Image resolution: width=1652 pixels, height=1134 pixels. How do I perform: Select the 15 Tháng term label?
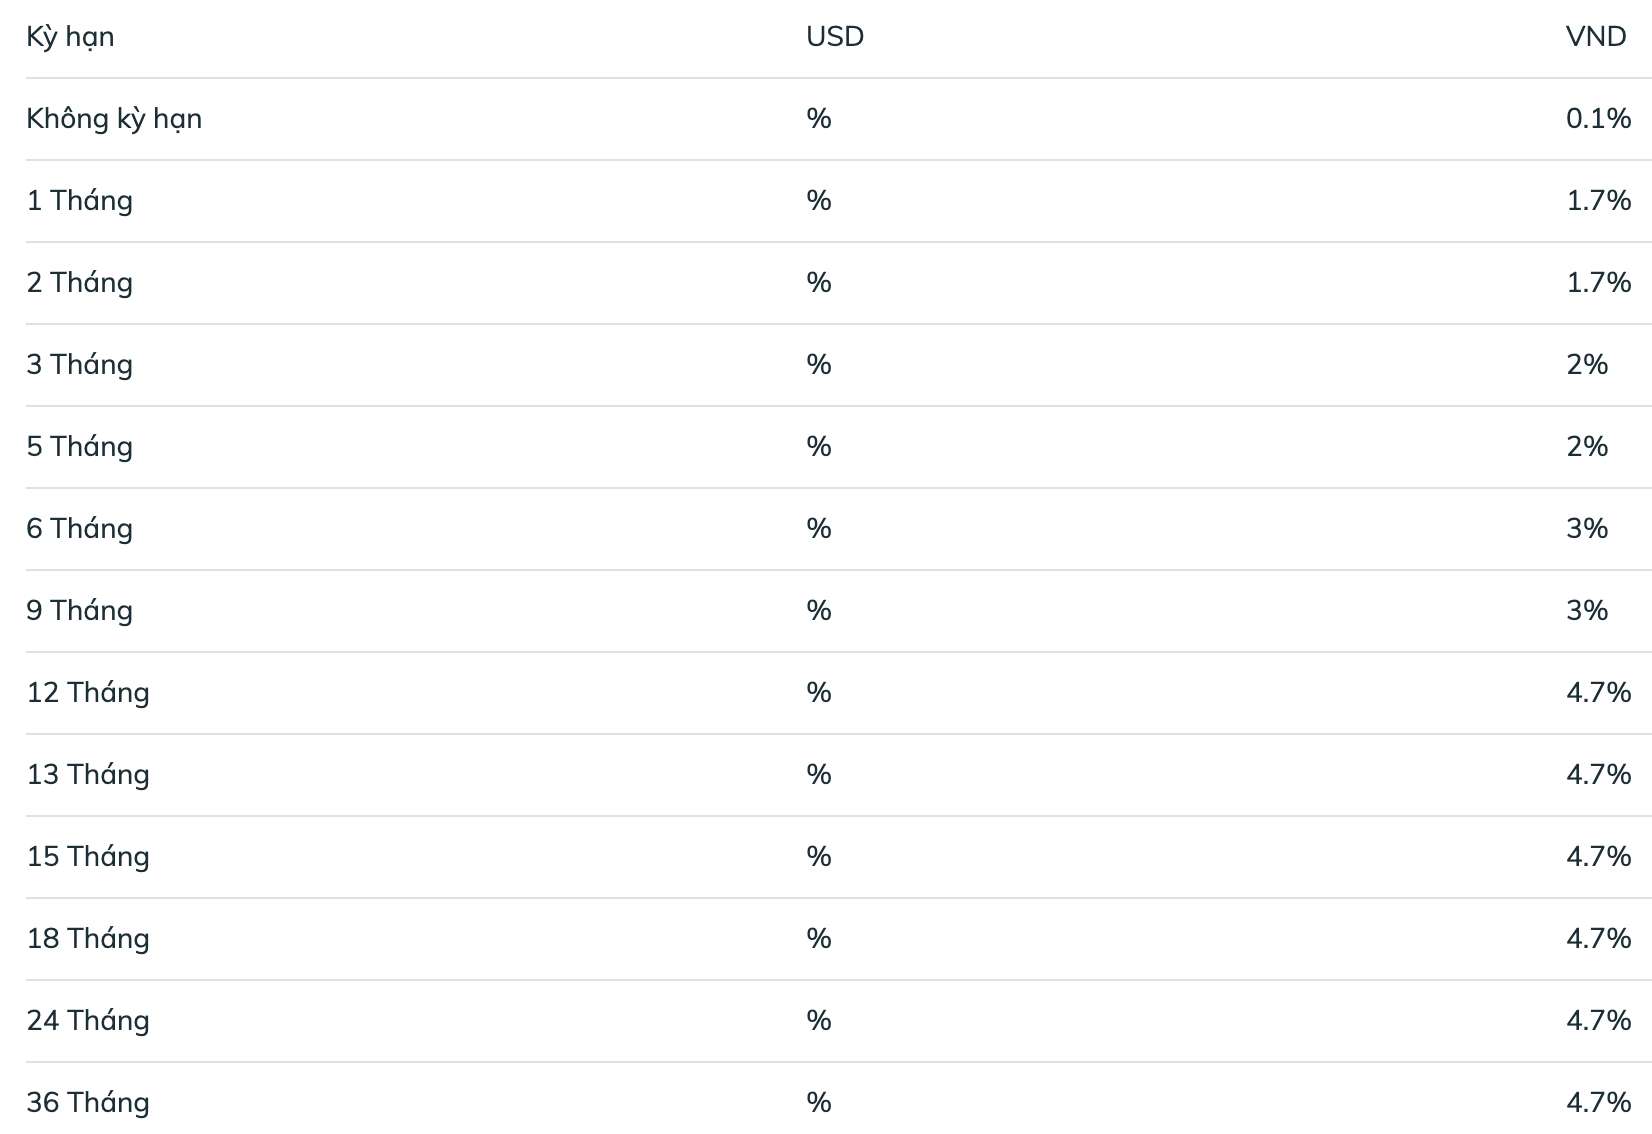88,857
